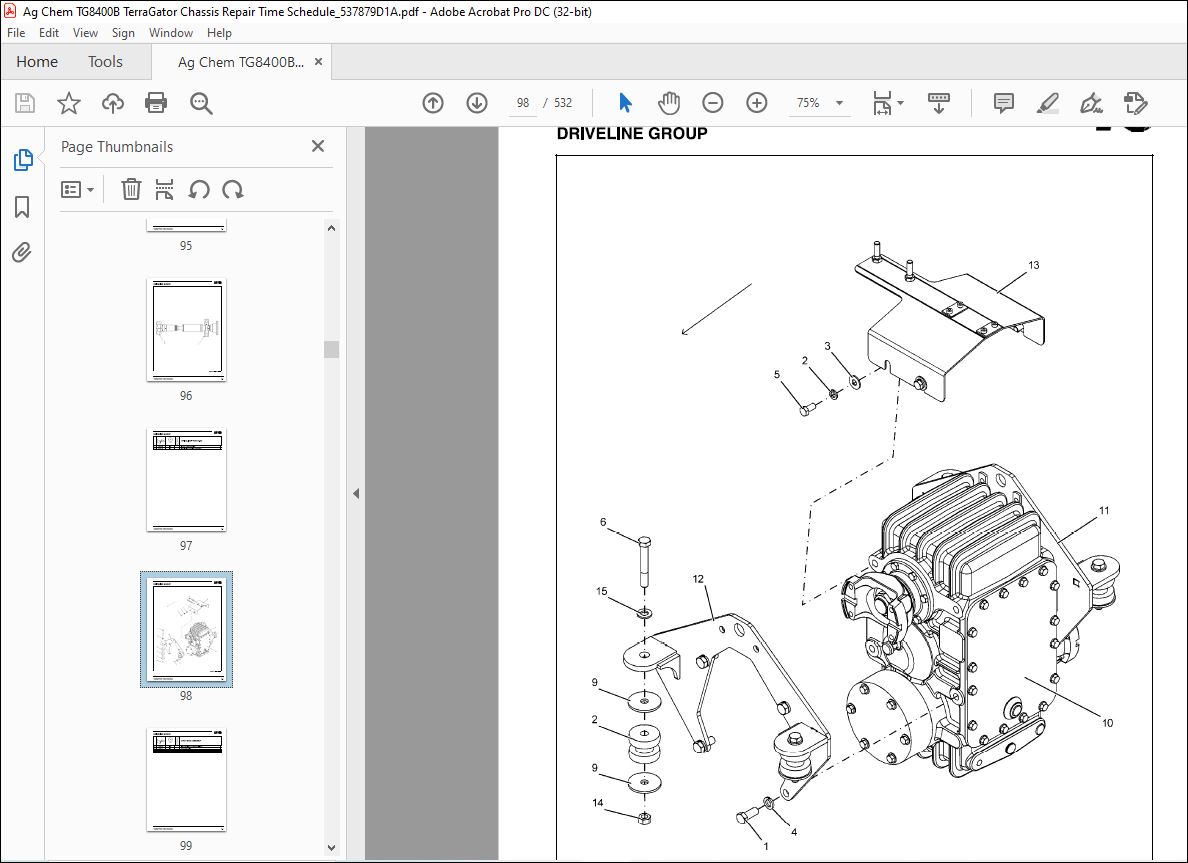Rotate page counterclockwise
The height and width of the screenshot is (863, 1188).
(x=199, y=189)
